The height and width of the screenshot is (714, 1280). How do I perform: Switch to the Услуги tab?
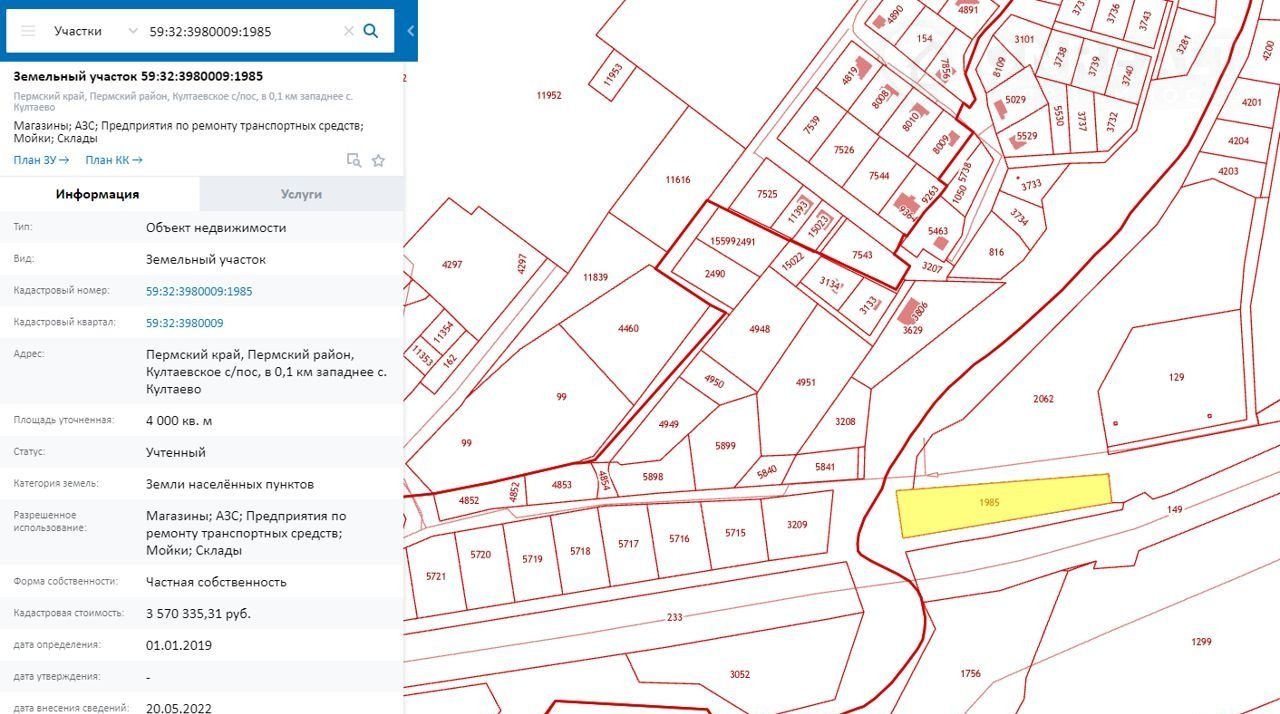[x=301, y=194]
